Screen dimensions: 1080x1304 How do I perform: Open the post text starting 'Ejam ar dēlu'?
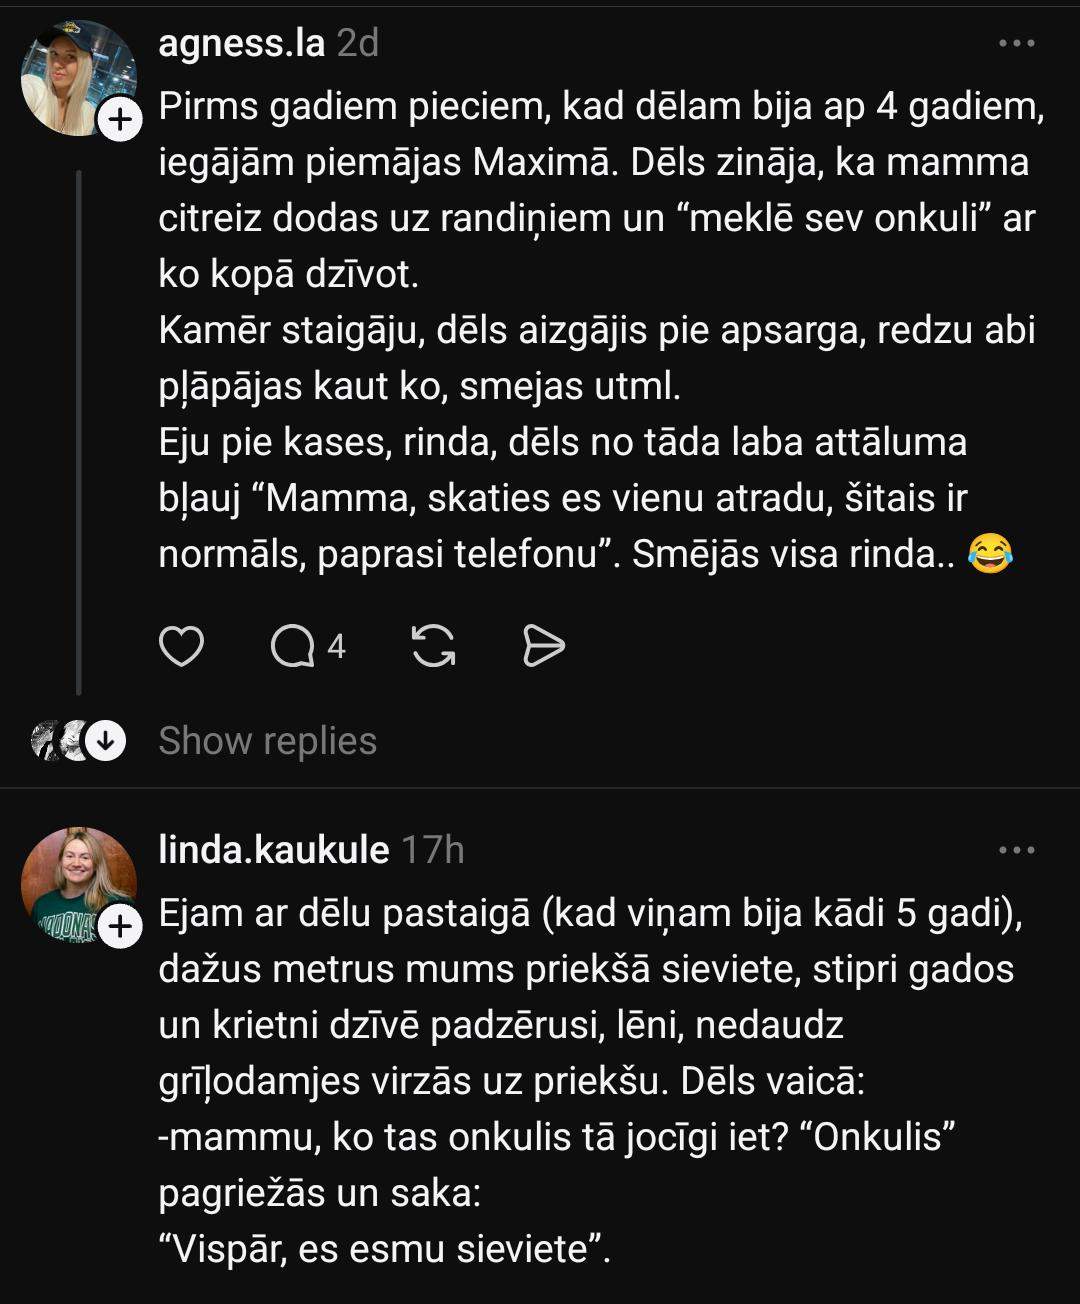pos(590,1080)
